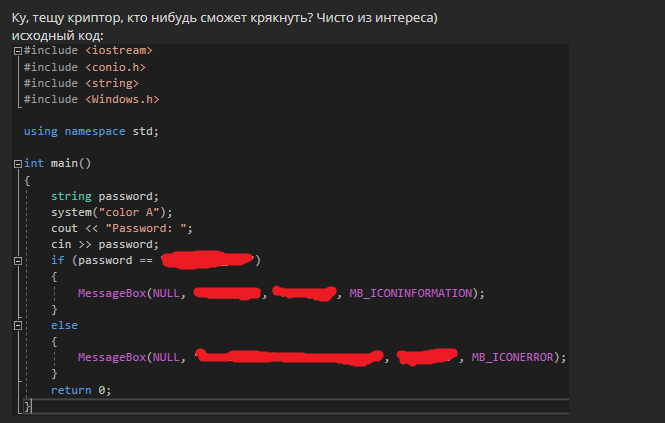This screenshot has height=423, width=665.
Task: Click the <iostream> include header
Action: coord(119,50)
